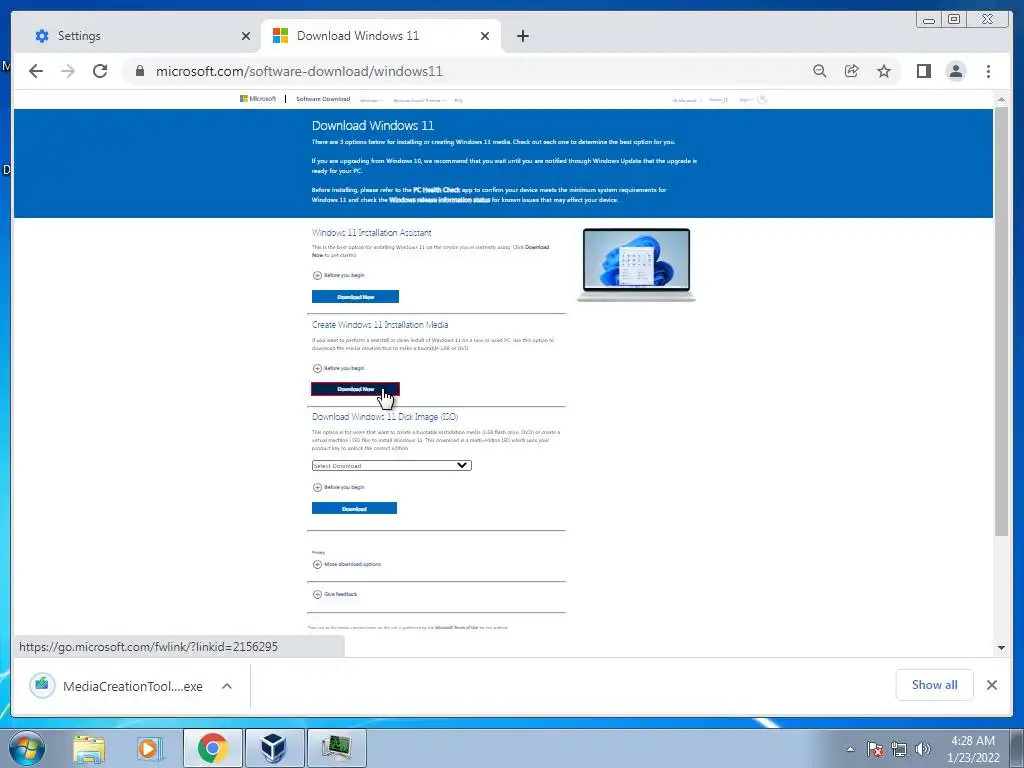Image resolution: width=1024 pixels, height=768 pixels.
Task: Open the Microsoft Terms of Use link
Action: pyautogui.click(x=456, y=628)
